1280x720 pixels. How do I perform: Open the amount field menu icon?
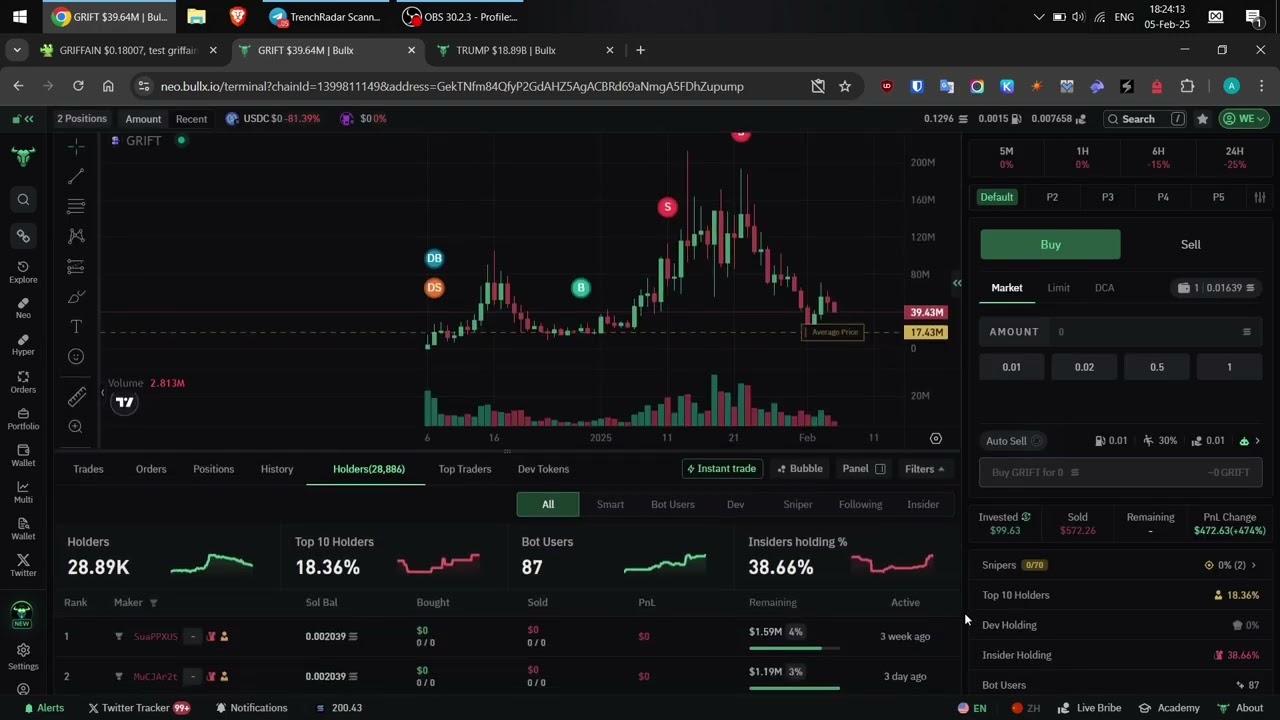coord(1246,332)
